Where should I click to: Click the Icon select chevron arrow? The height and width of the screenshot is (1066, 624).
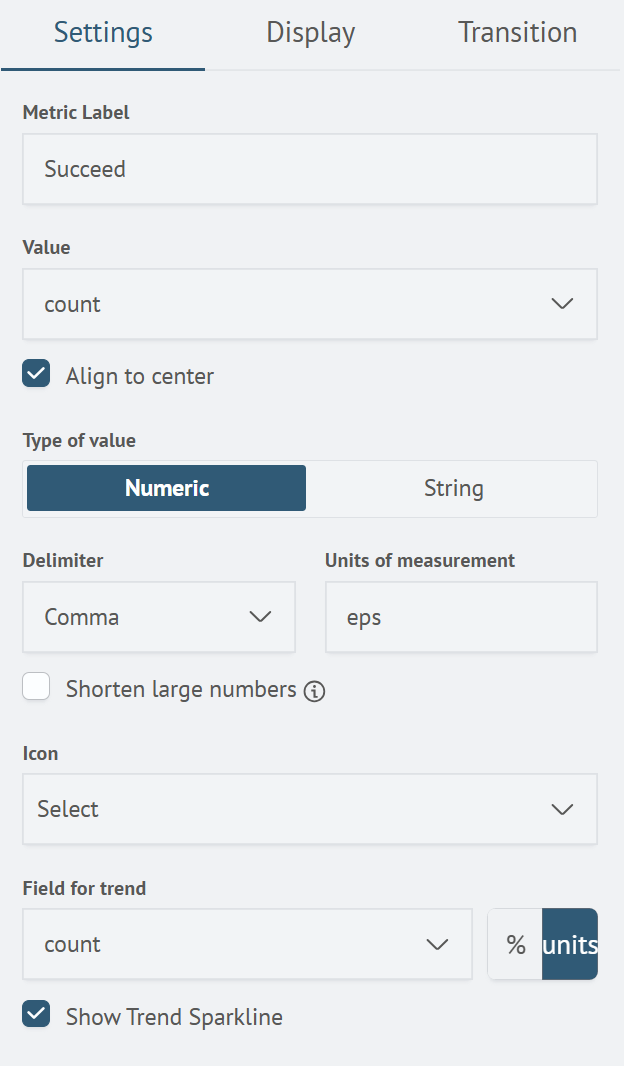562,809
